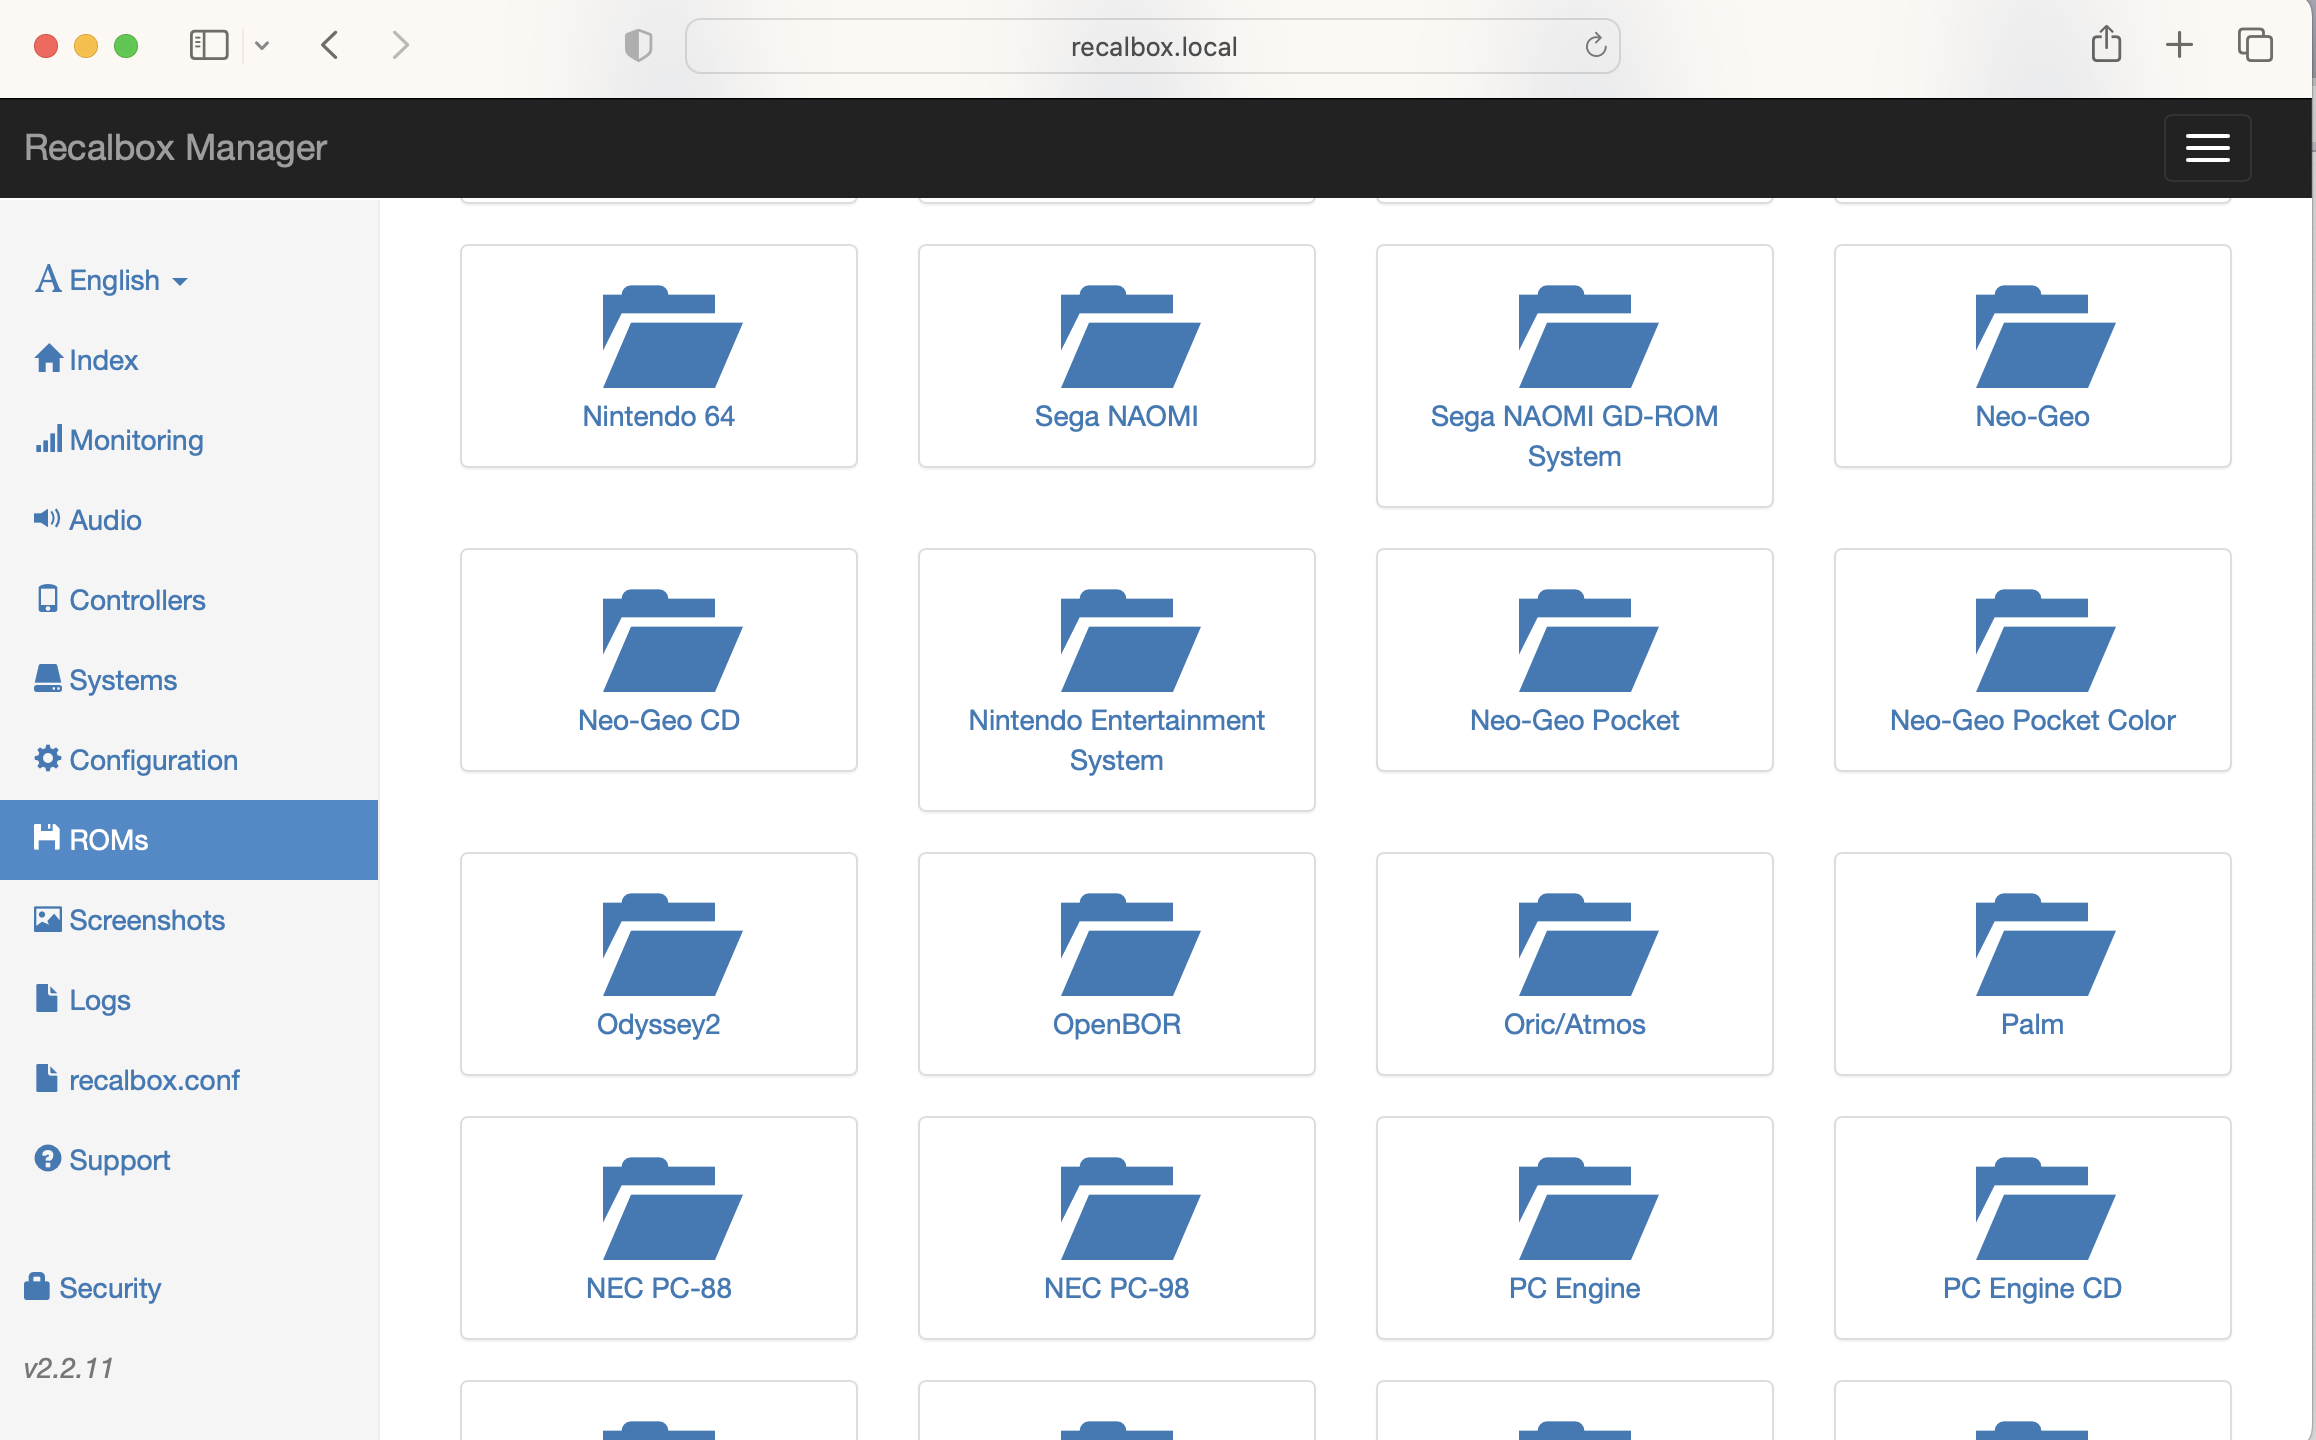
Task: Switch to the ROMs section
Action: pyautogui.click(x=106, y=839)
